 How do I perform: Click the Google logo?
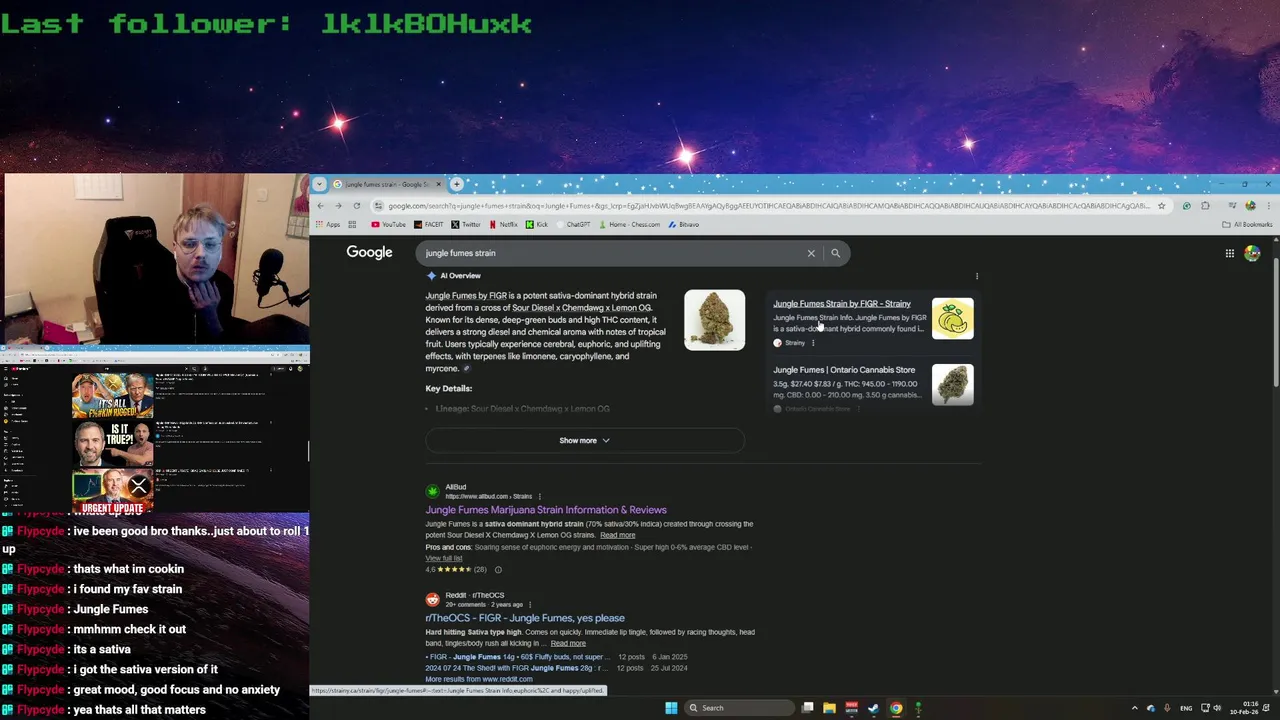pyautogui.click(x=369, y=252)
